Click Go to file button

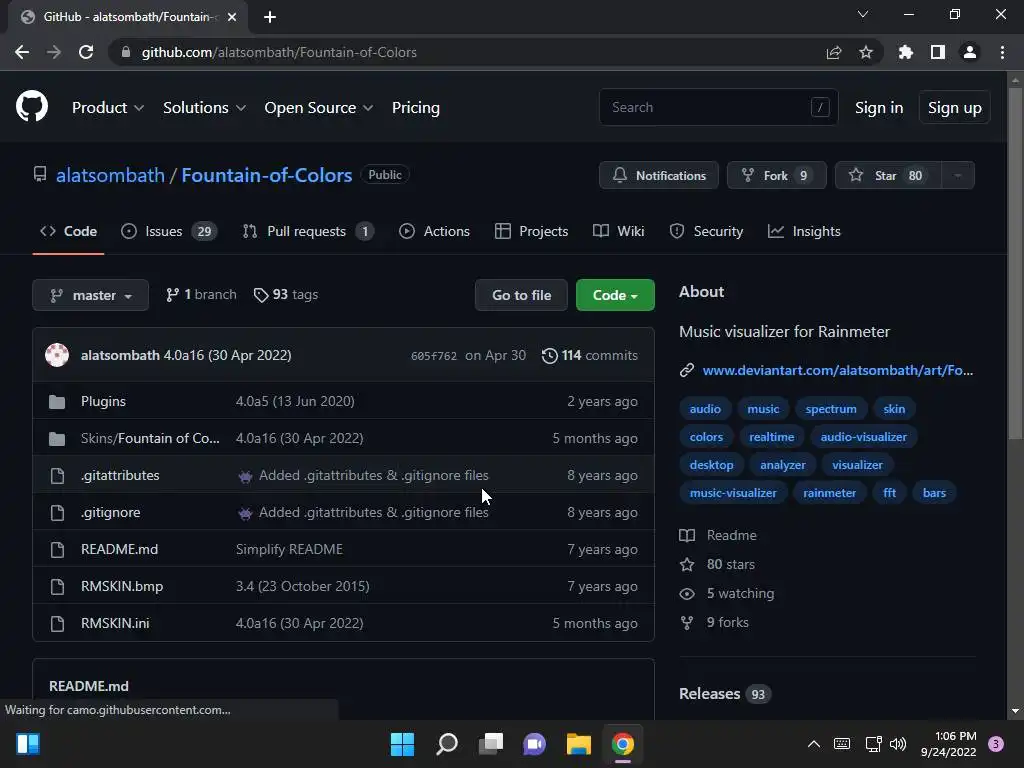click(521, 295)
